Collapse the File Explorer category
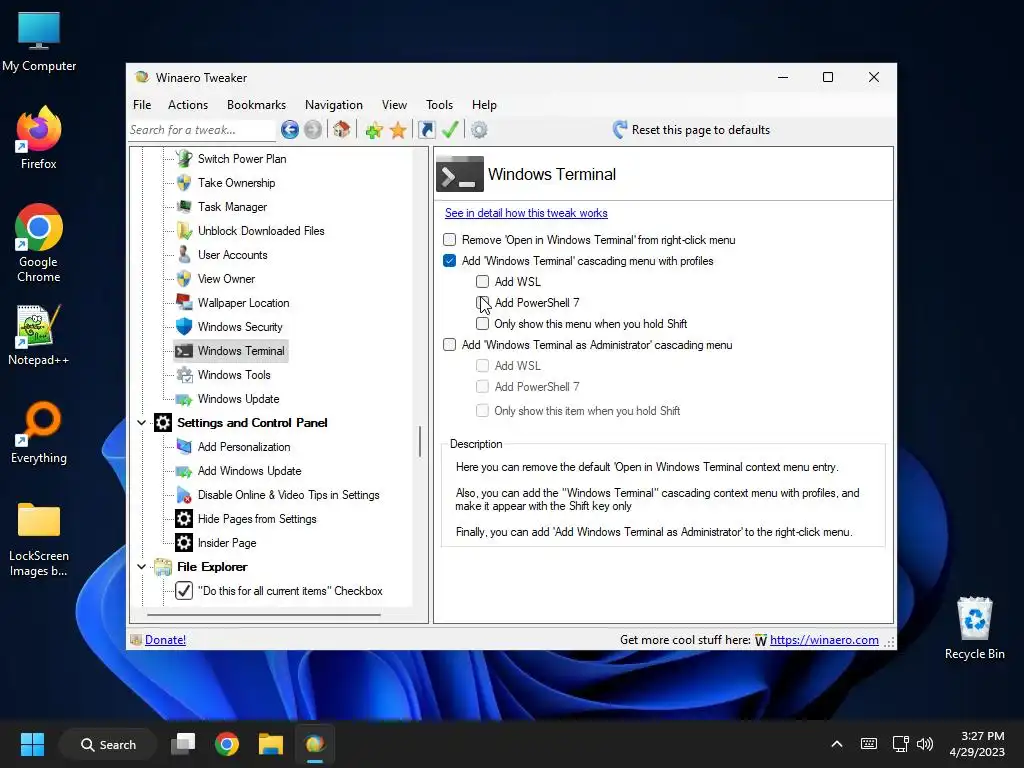Viewport: 1024px width, 768px height. tap(142, 567)
